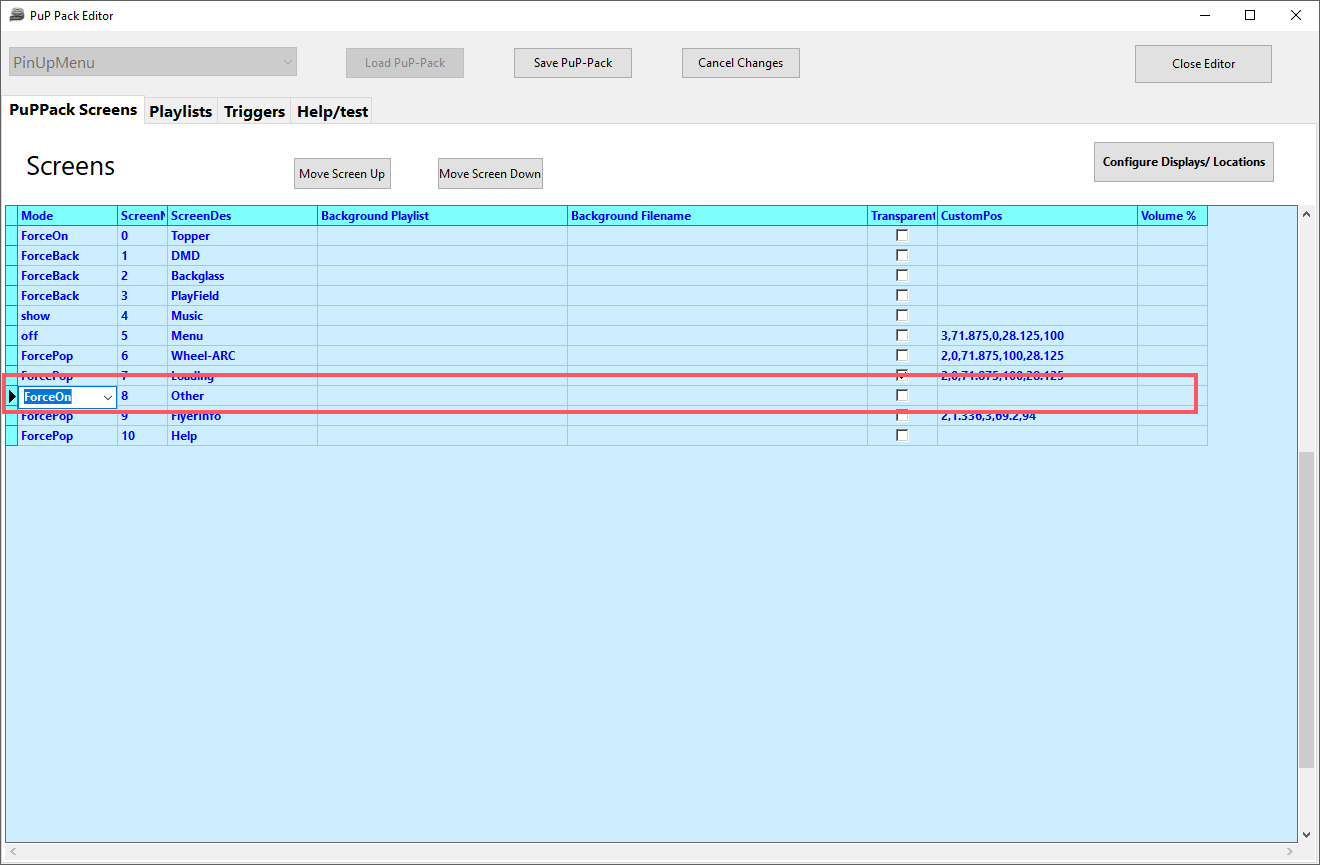The height and width of the screenshot is (865, 1320).
Task: Expand the PinUpMenu pack selector dropdown
Action: (288, 62)
